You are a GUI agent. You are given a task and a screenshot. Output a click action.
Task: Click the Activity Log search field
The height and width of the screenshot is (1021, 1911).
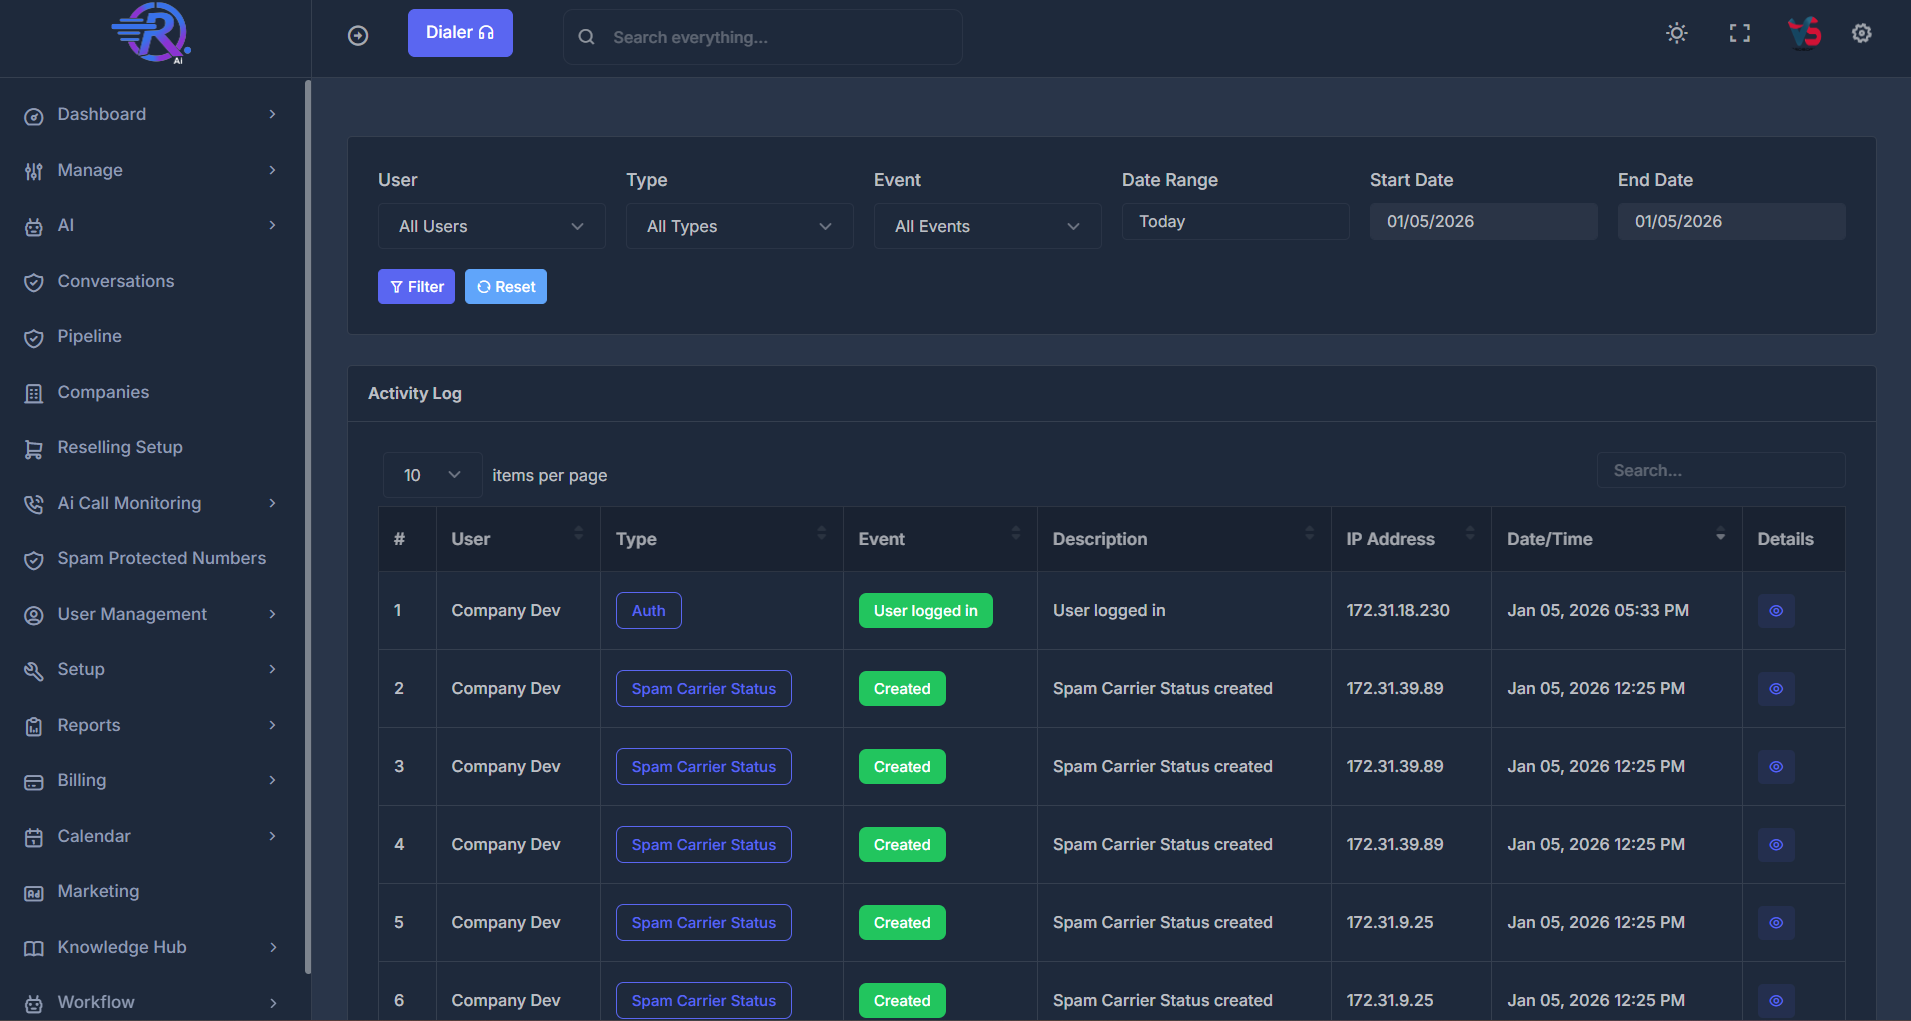[x=1720, y=470]
